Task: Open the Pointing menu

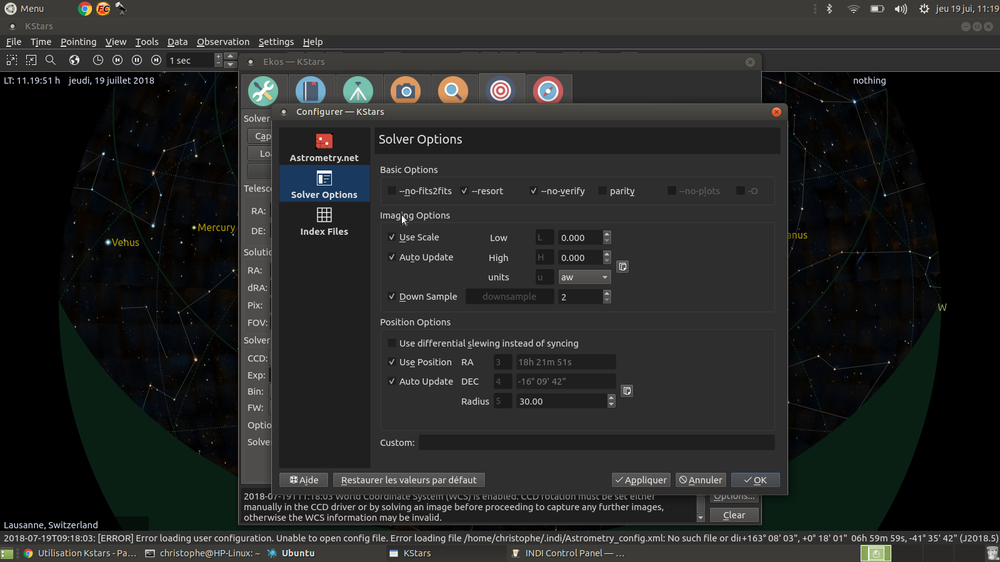Action: [x=78, y=41]
